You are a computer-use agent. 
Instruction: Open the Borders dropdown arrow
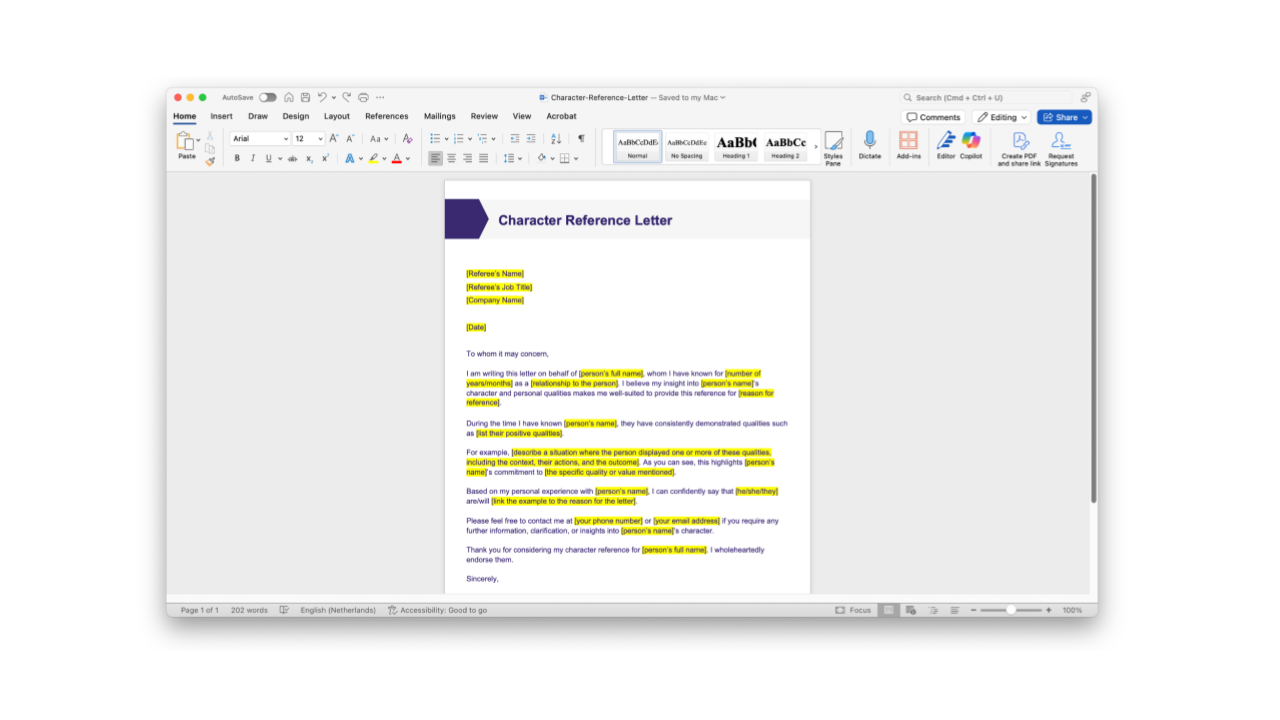click(x=577, y=159)
